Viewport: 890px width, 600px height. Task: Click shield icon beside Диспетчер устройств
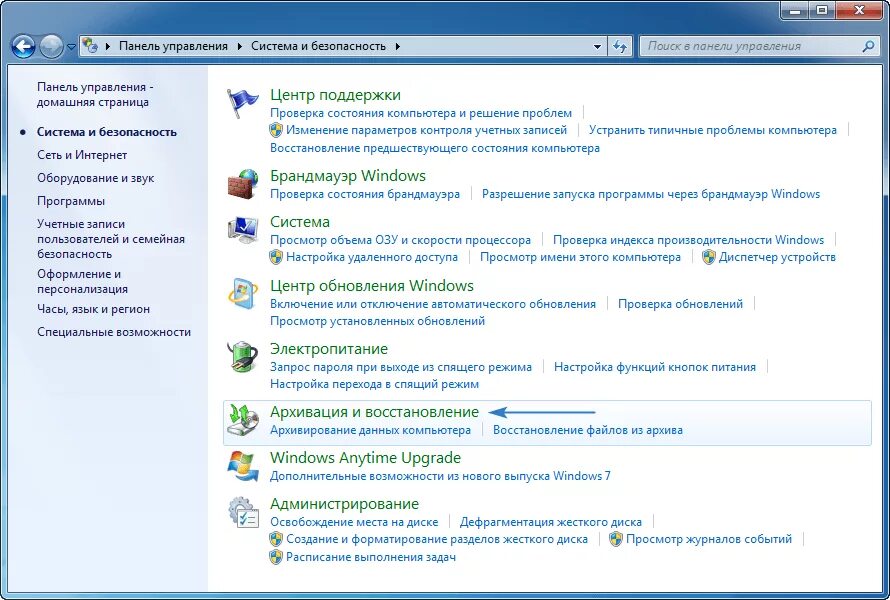(708, 257)
